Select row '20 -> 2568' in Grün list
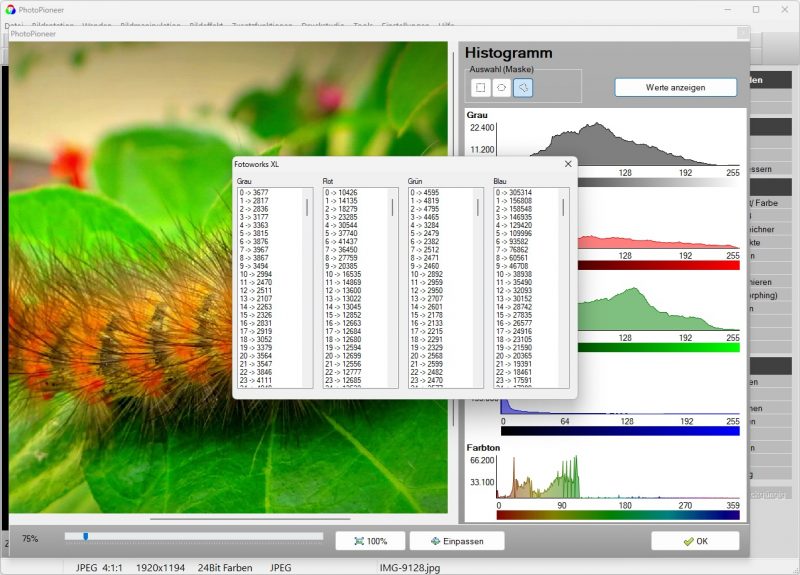Screen dimensions: 800x575 click(x=427, y=356)
